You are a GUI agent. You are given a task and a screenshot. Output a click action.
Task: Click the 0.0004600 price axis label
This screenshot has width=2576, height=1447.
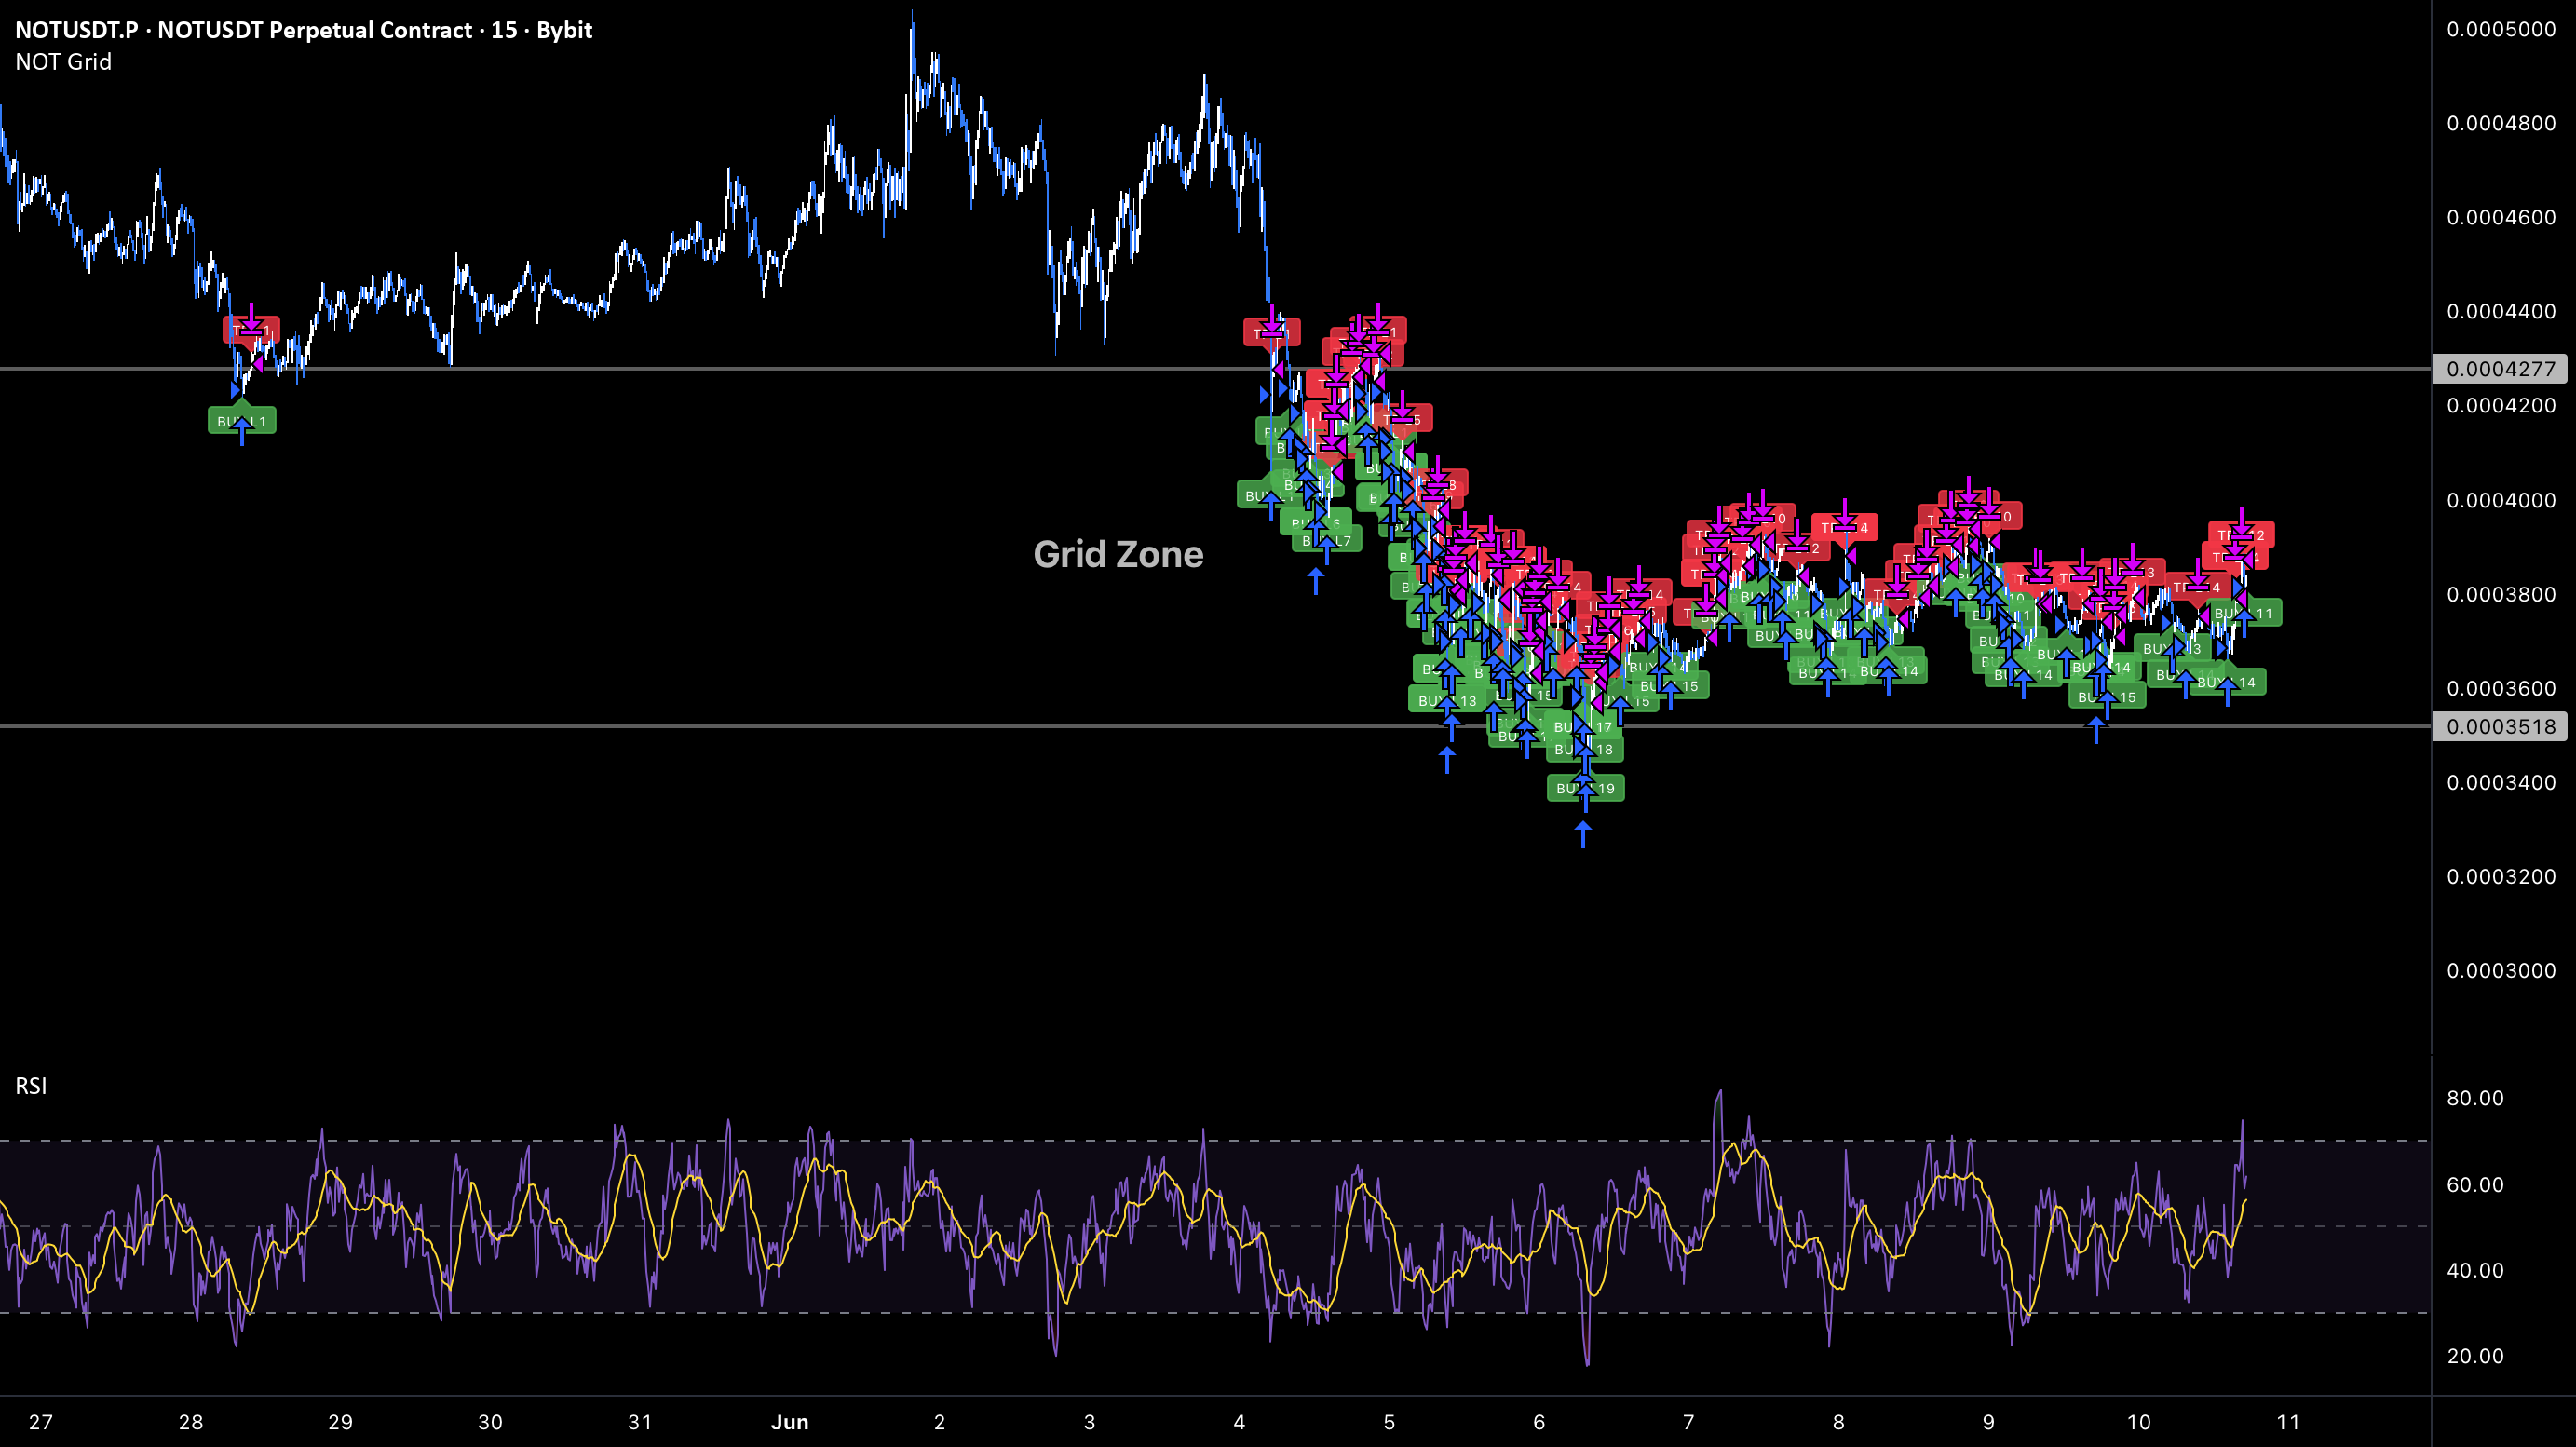(x=2501, y=217)
